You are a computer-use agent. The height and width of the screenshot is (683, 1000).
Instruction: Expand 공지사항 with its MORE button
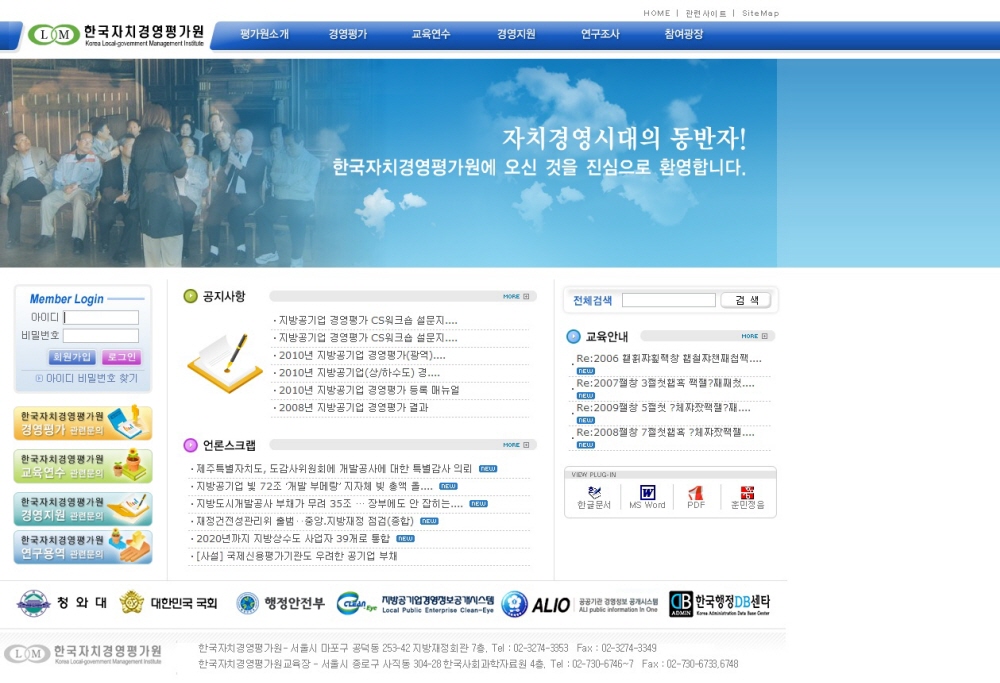pos(516,297)
